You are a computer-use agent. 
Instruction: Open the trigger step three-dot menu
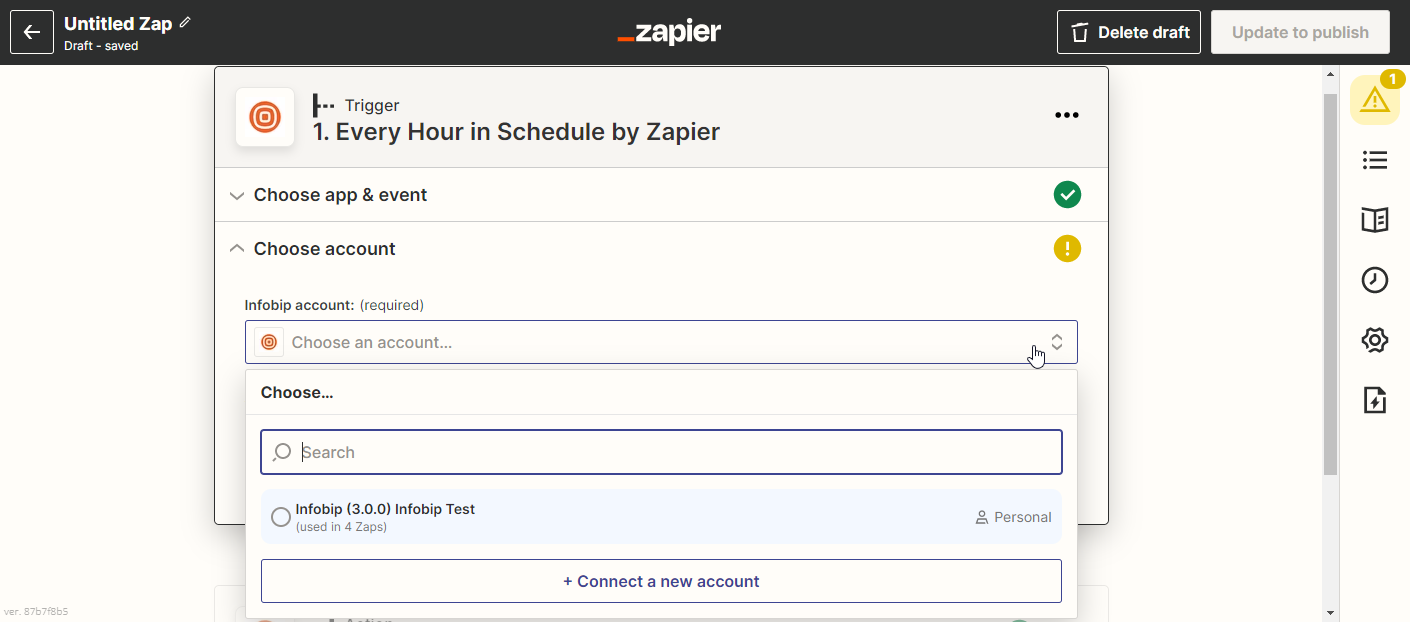pos(1067,116)
